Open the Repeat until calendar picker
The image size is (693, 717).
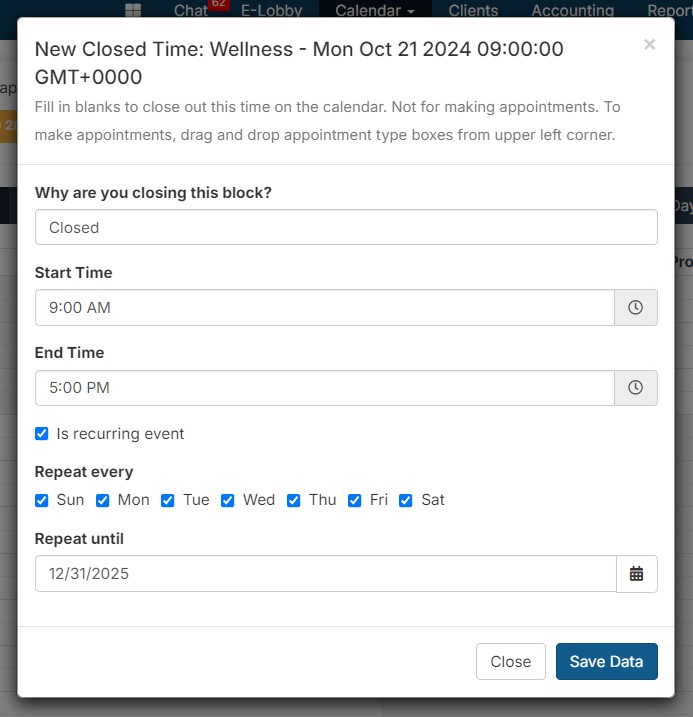636,574
